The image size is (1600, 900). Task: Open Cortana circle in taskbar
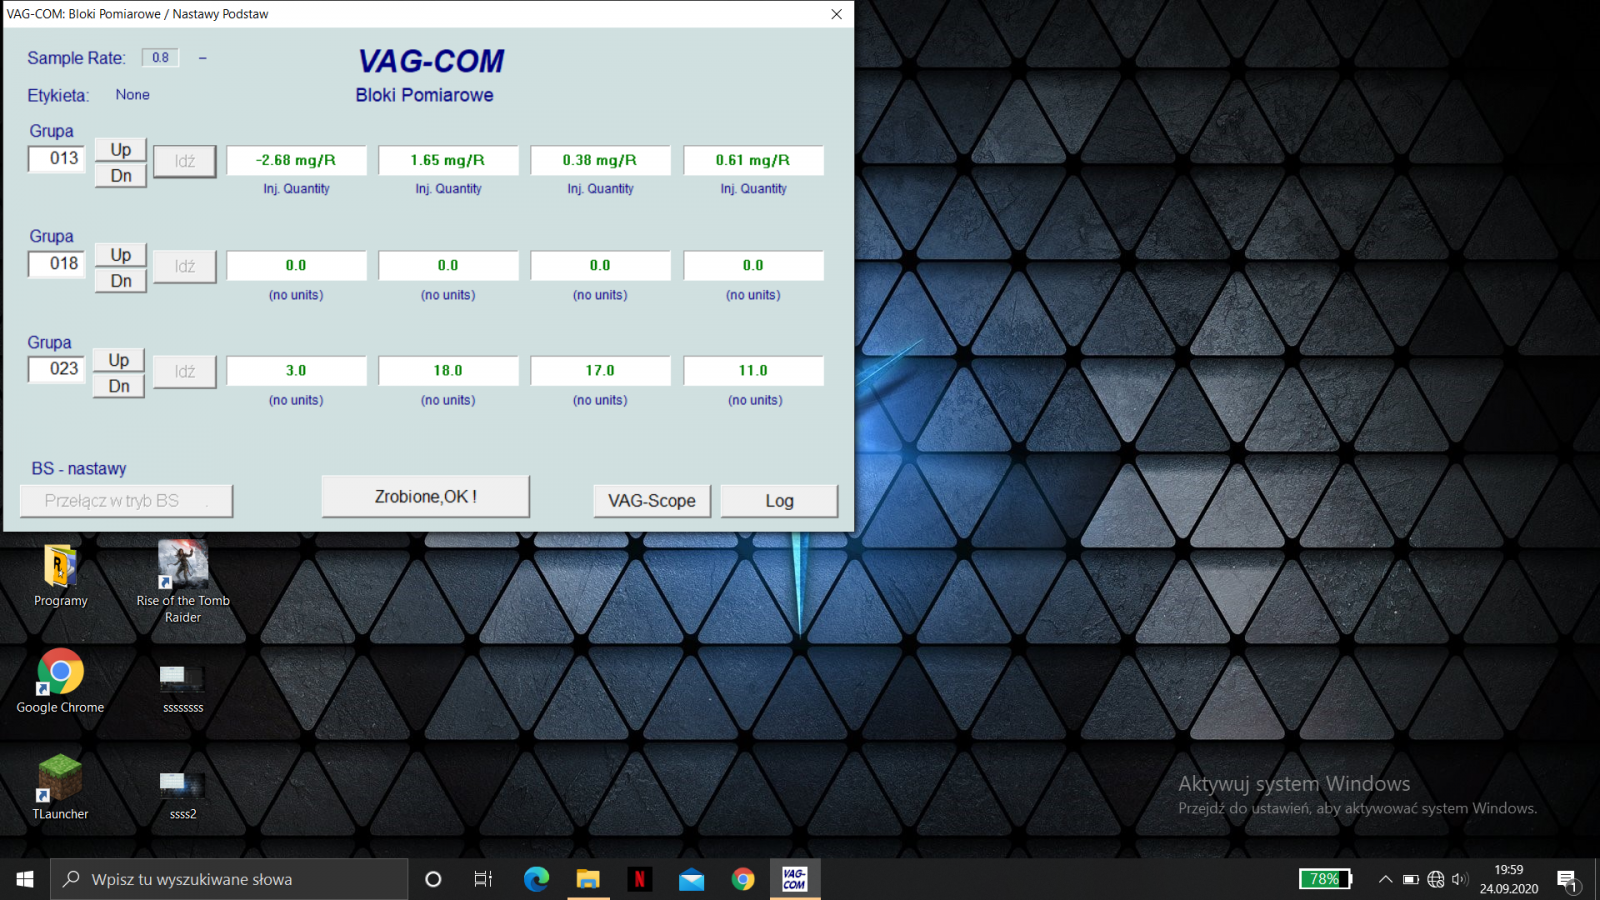(433, 879)
